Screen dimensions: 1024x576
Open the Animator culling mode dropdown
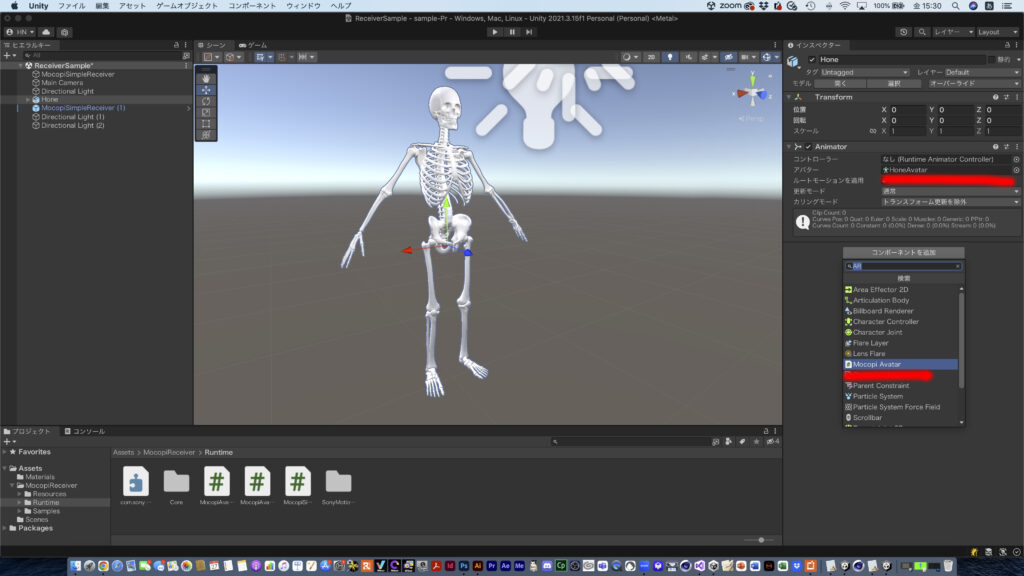950,202
